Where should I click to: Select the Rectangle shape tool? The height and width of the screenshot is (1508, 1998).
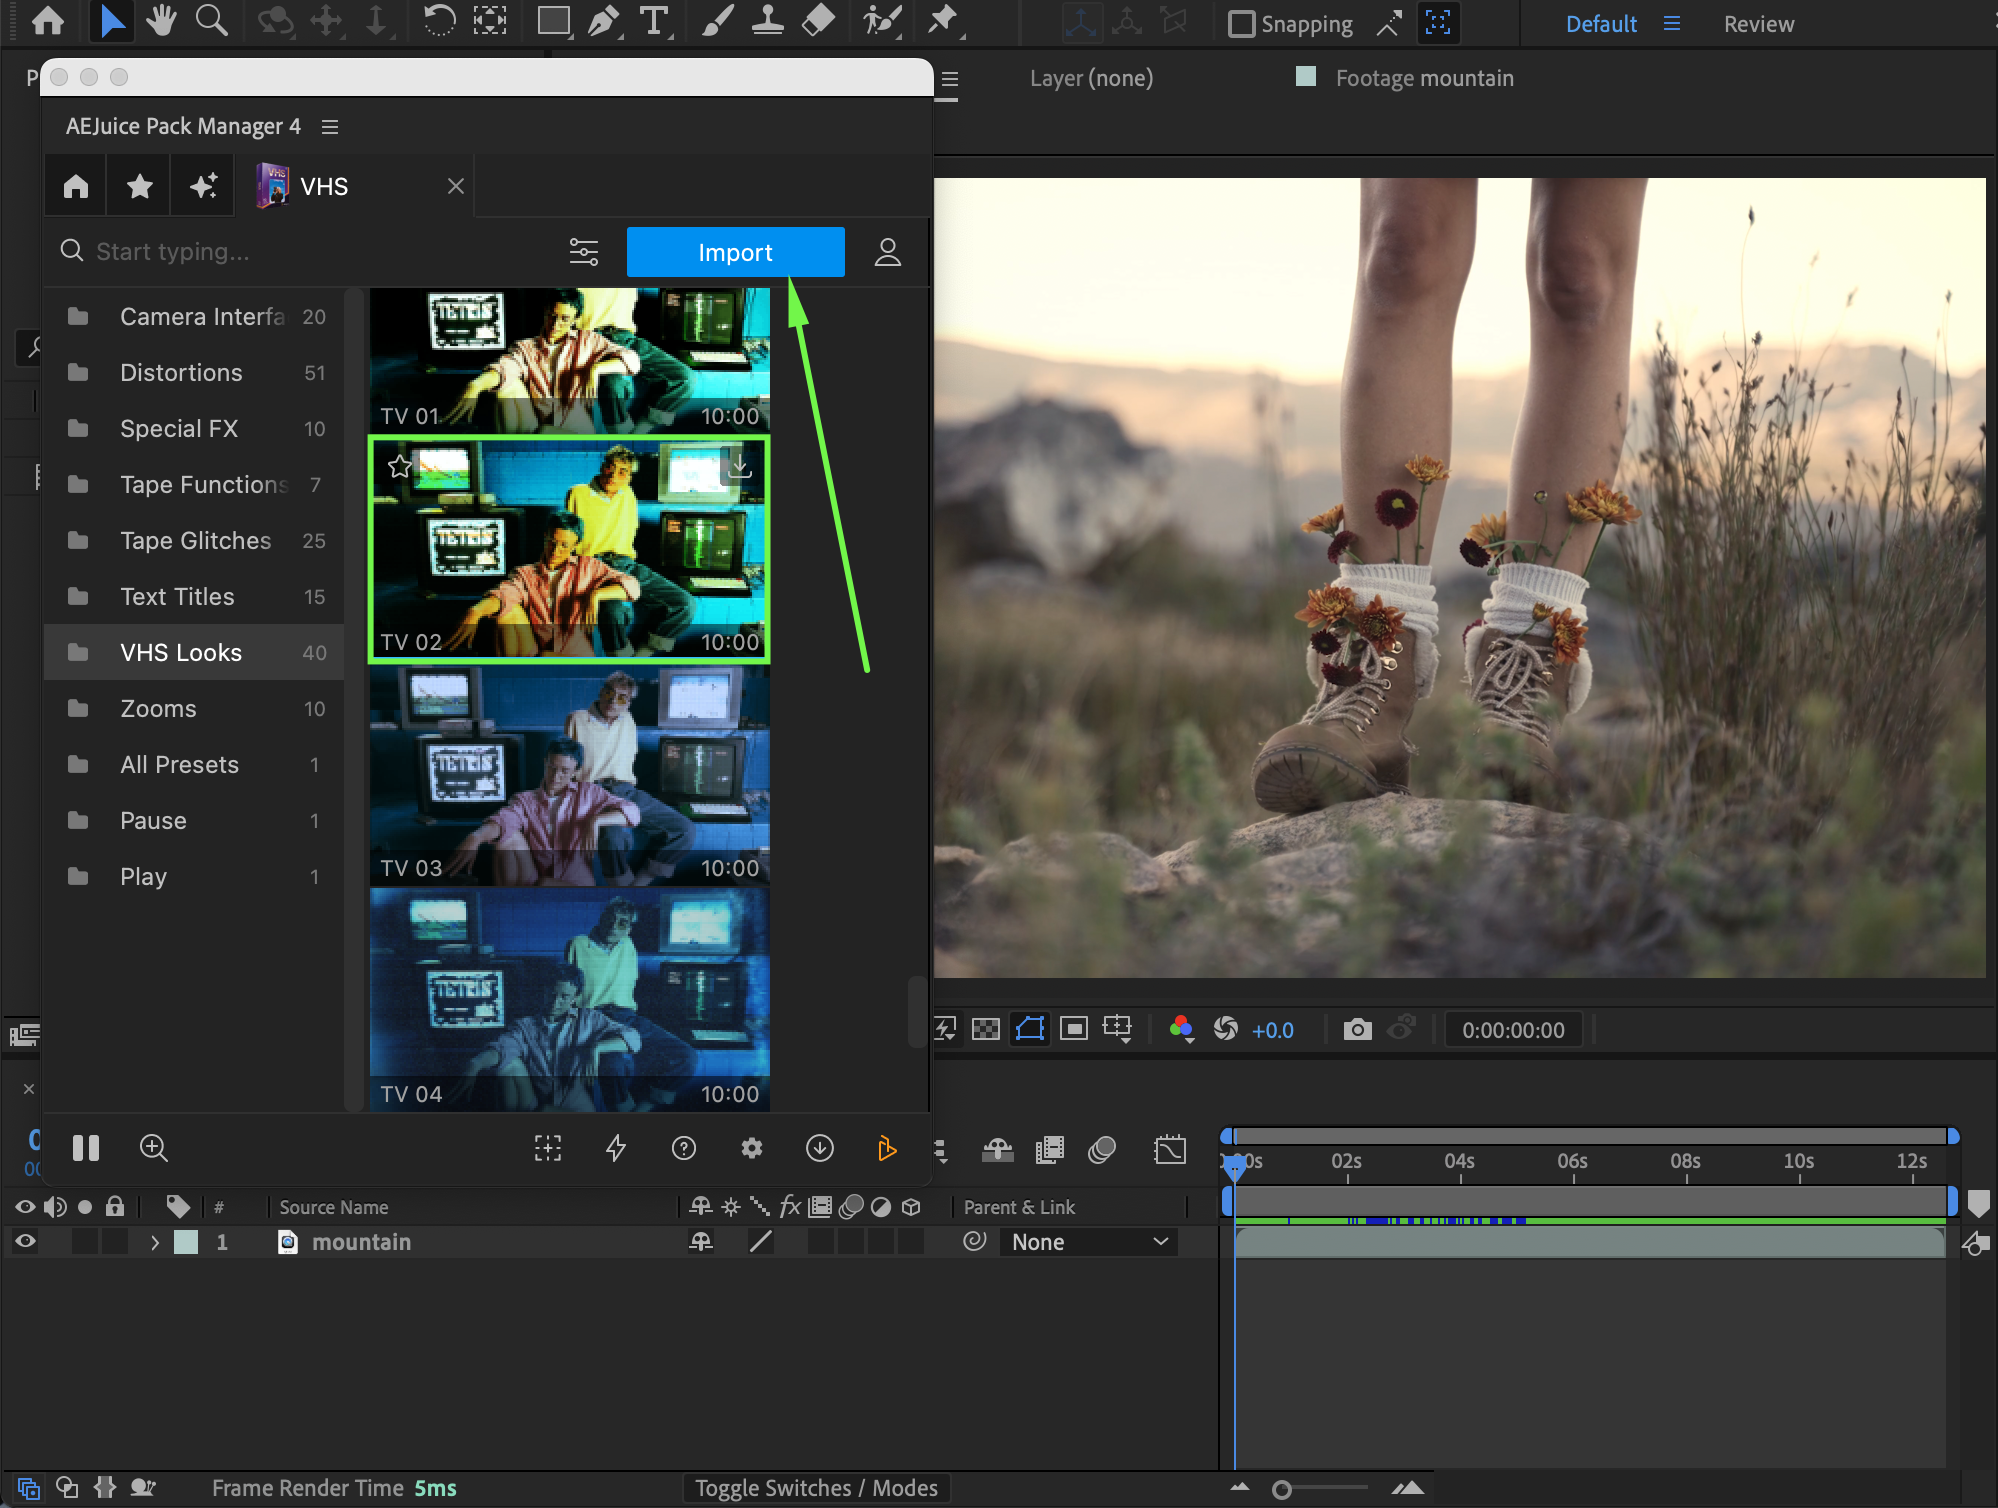(553, 21)
